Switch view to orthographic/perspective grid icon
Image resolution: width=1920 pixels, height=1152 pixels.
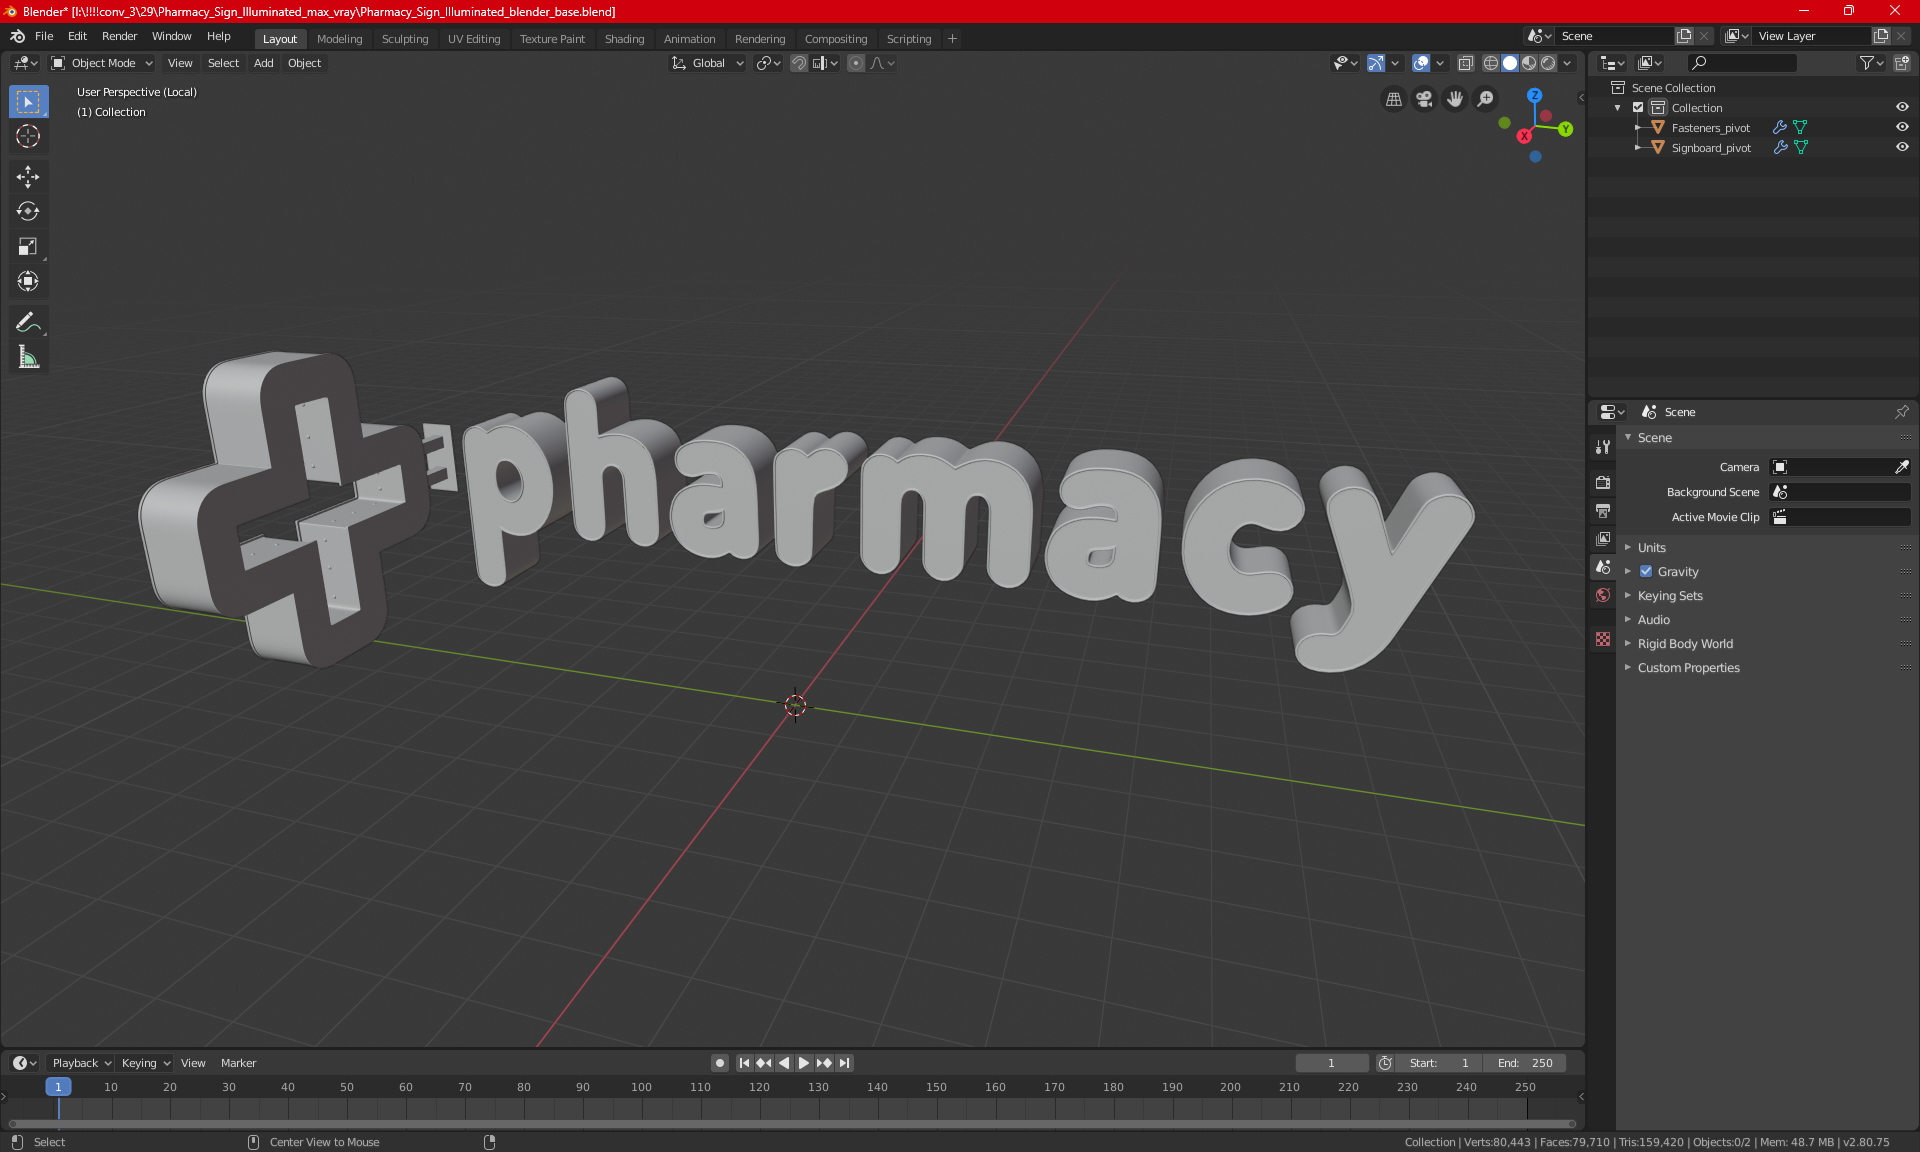(1393, 99)
